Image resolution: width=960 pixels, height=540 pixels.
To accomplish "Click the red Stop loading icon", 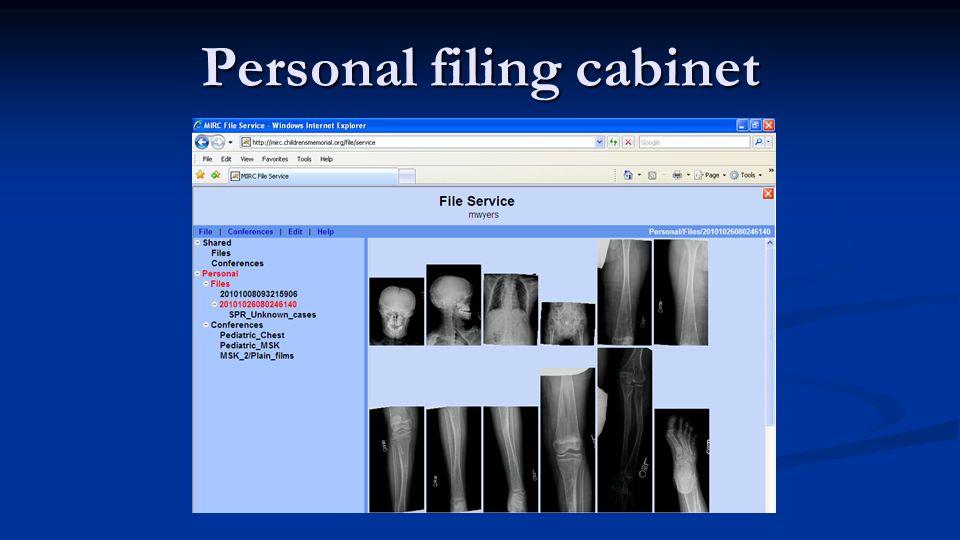I will [x=628, y=142].
